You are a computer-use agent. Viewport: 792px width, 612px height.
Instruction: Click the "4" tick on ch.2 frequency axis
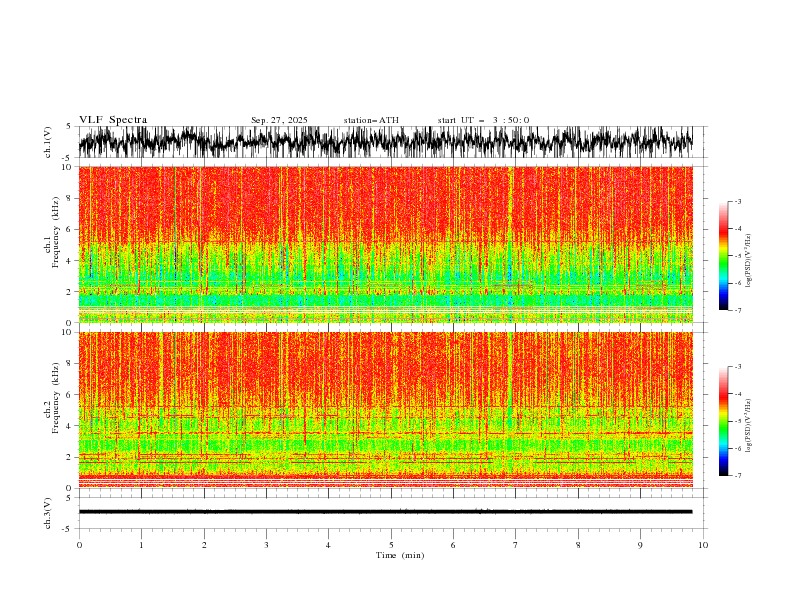click(x=69, y=426)
